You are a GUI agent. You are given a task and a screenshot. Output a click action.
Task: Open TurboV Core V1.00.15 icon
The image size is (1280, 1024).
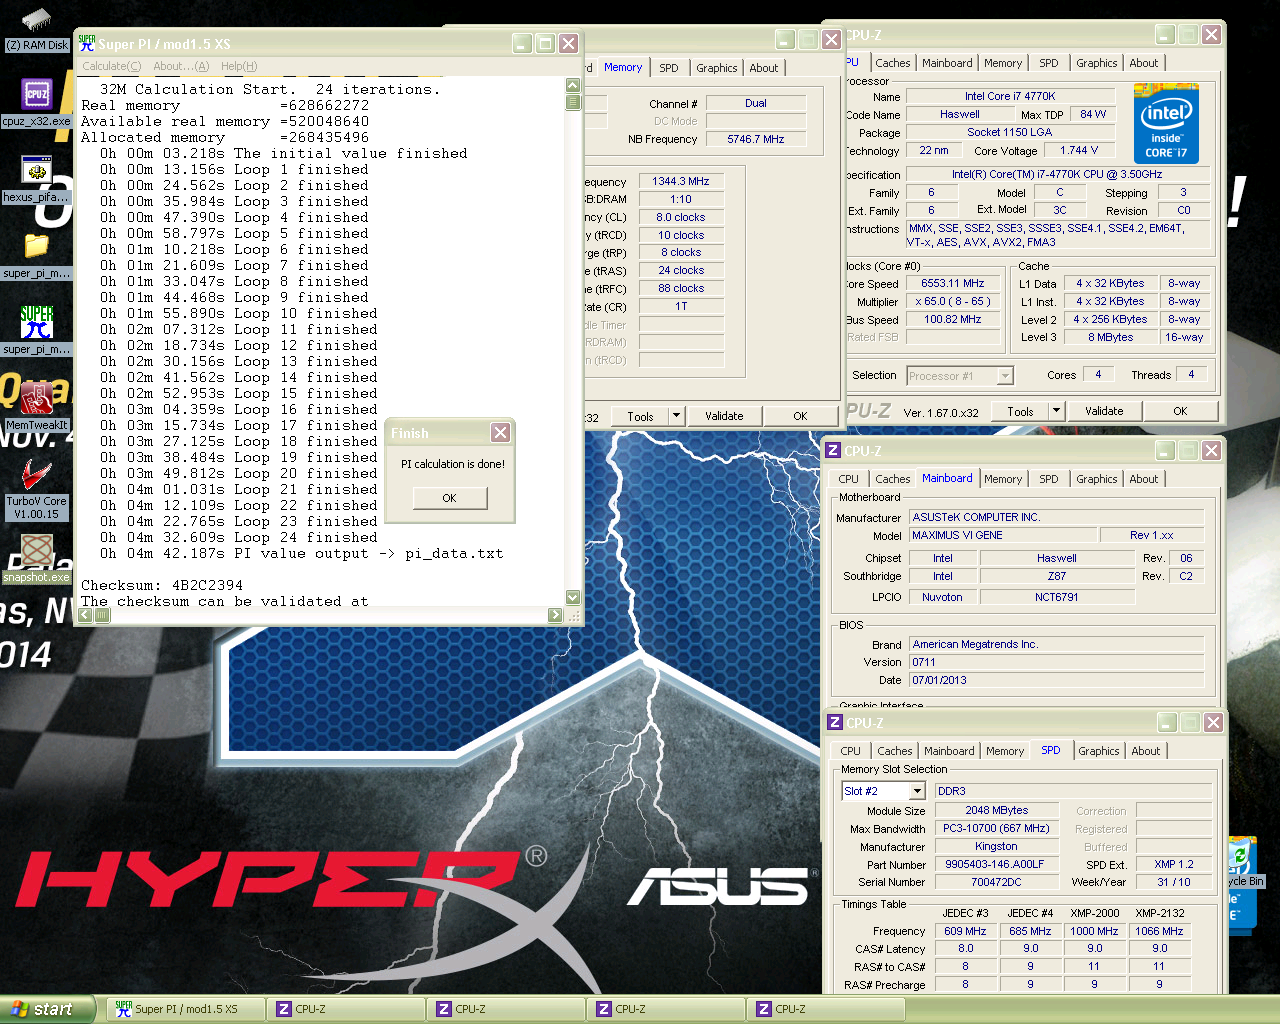(x=37, y=490)
